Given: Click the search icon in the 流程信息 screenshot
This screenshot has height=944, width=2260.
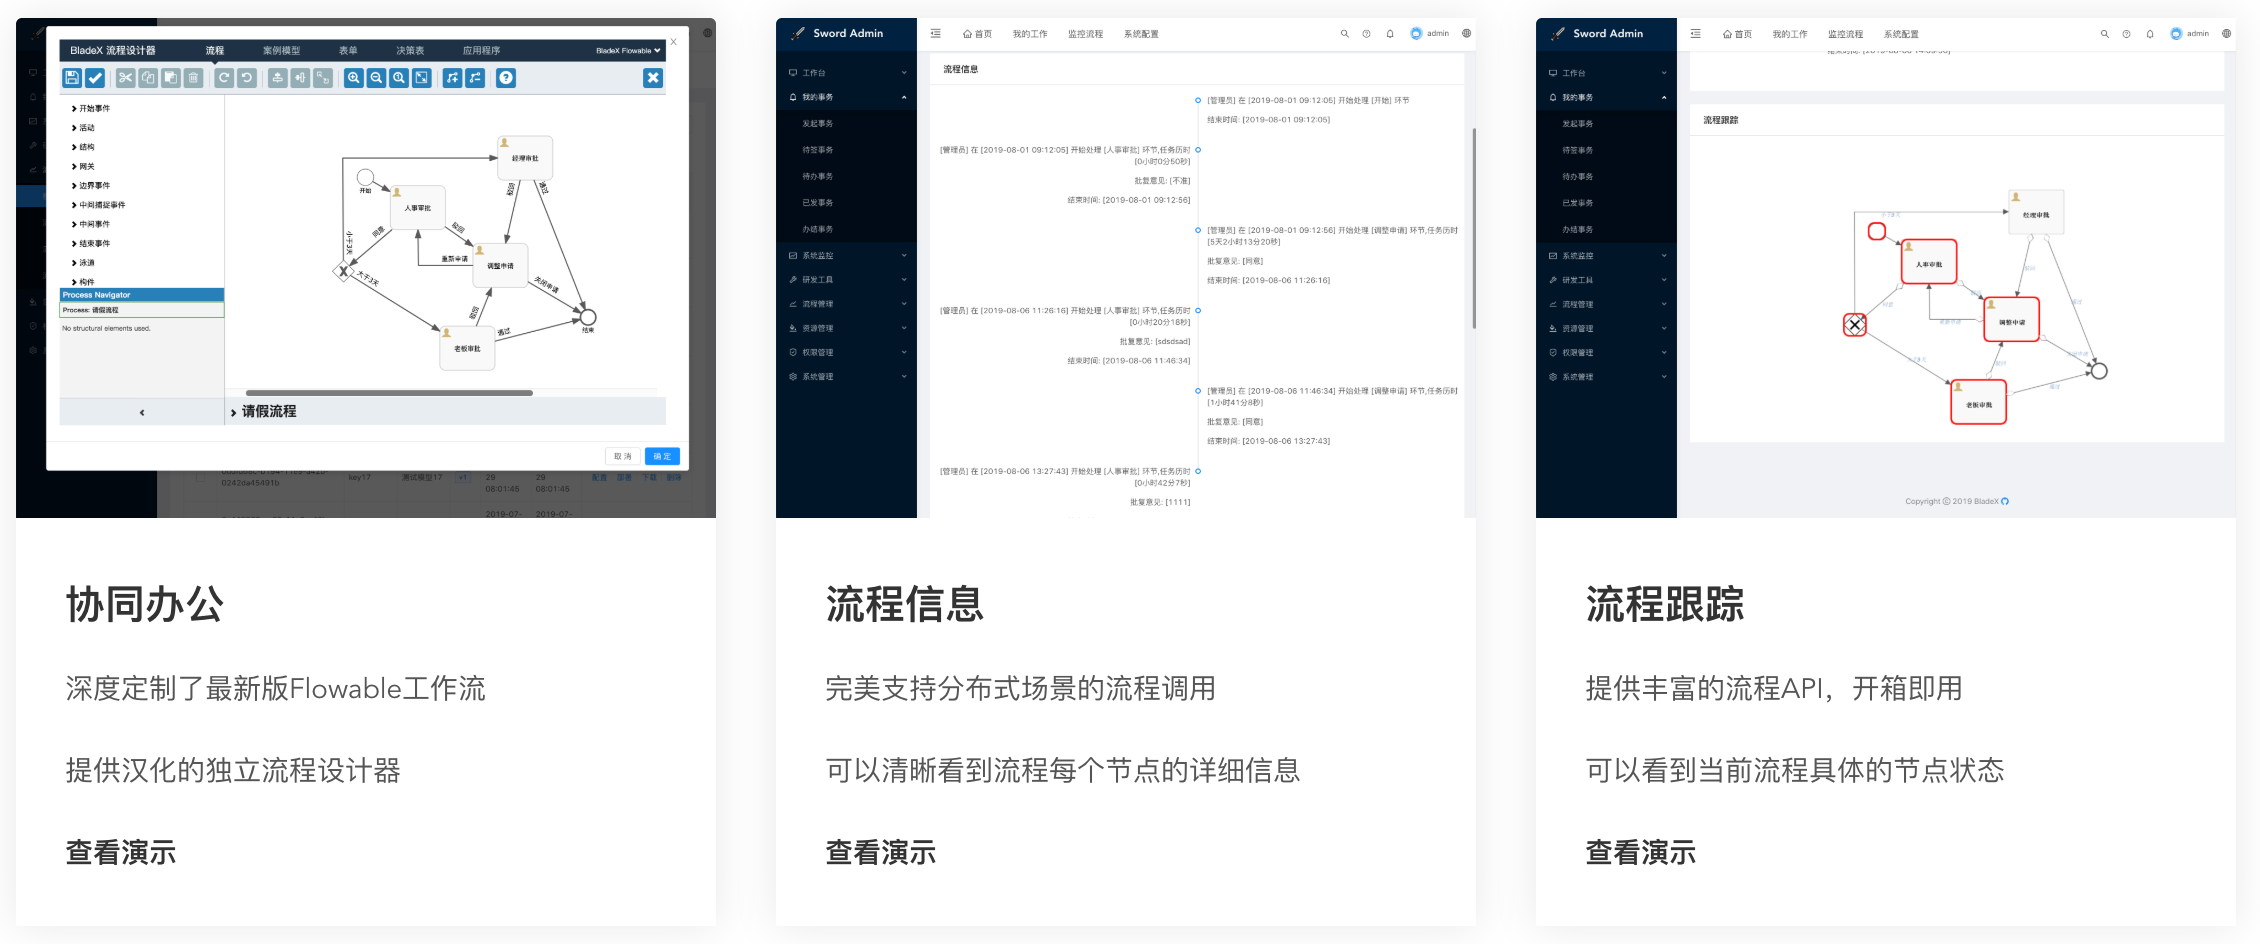Looking at the screenshot, I should pos(1345,34).
